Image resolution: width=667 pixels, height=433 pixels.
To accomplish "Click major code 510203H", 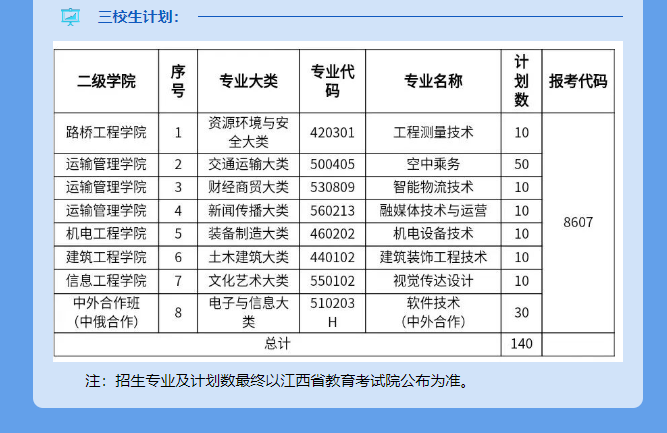I will [332, 313].
